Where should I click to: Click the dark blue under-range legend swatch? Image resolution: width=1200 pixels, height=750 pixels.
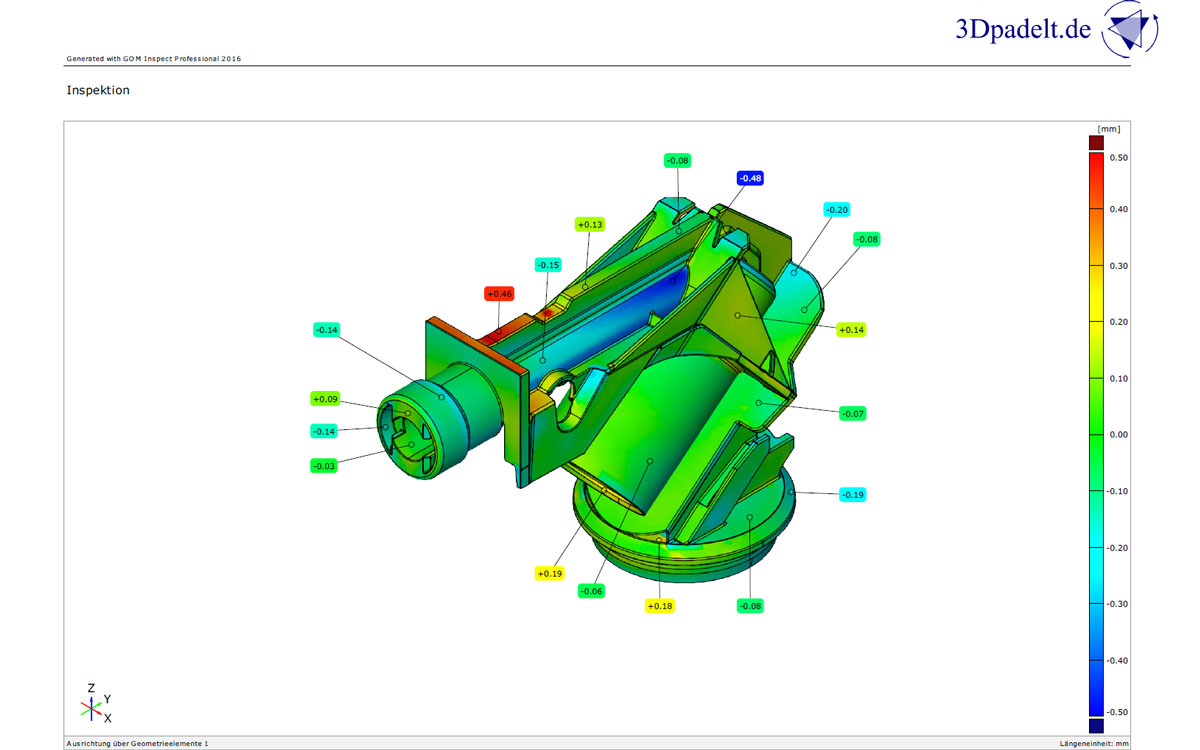1096,726
